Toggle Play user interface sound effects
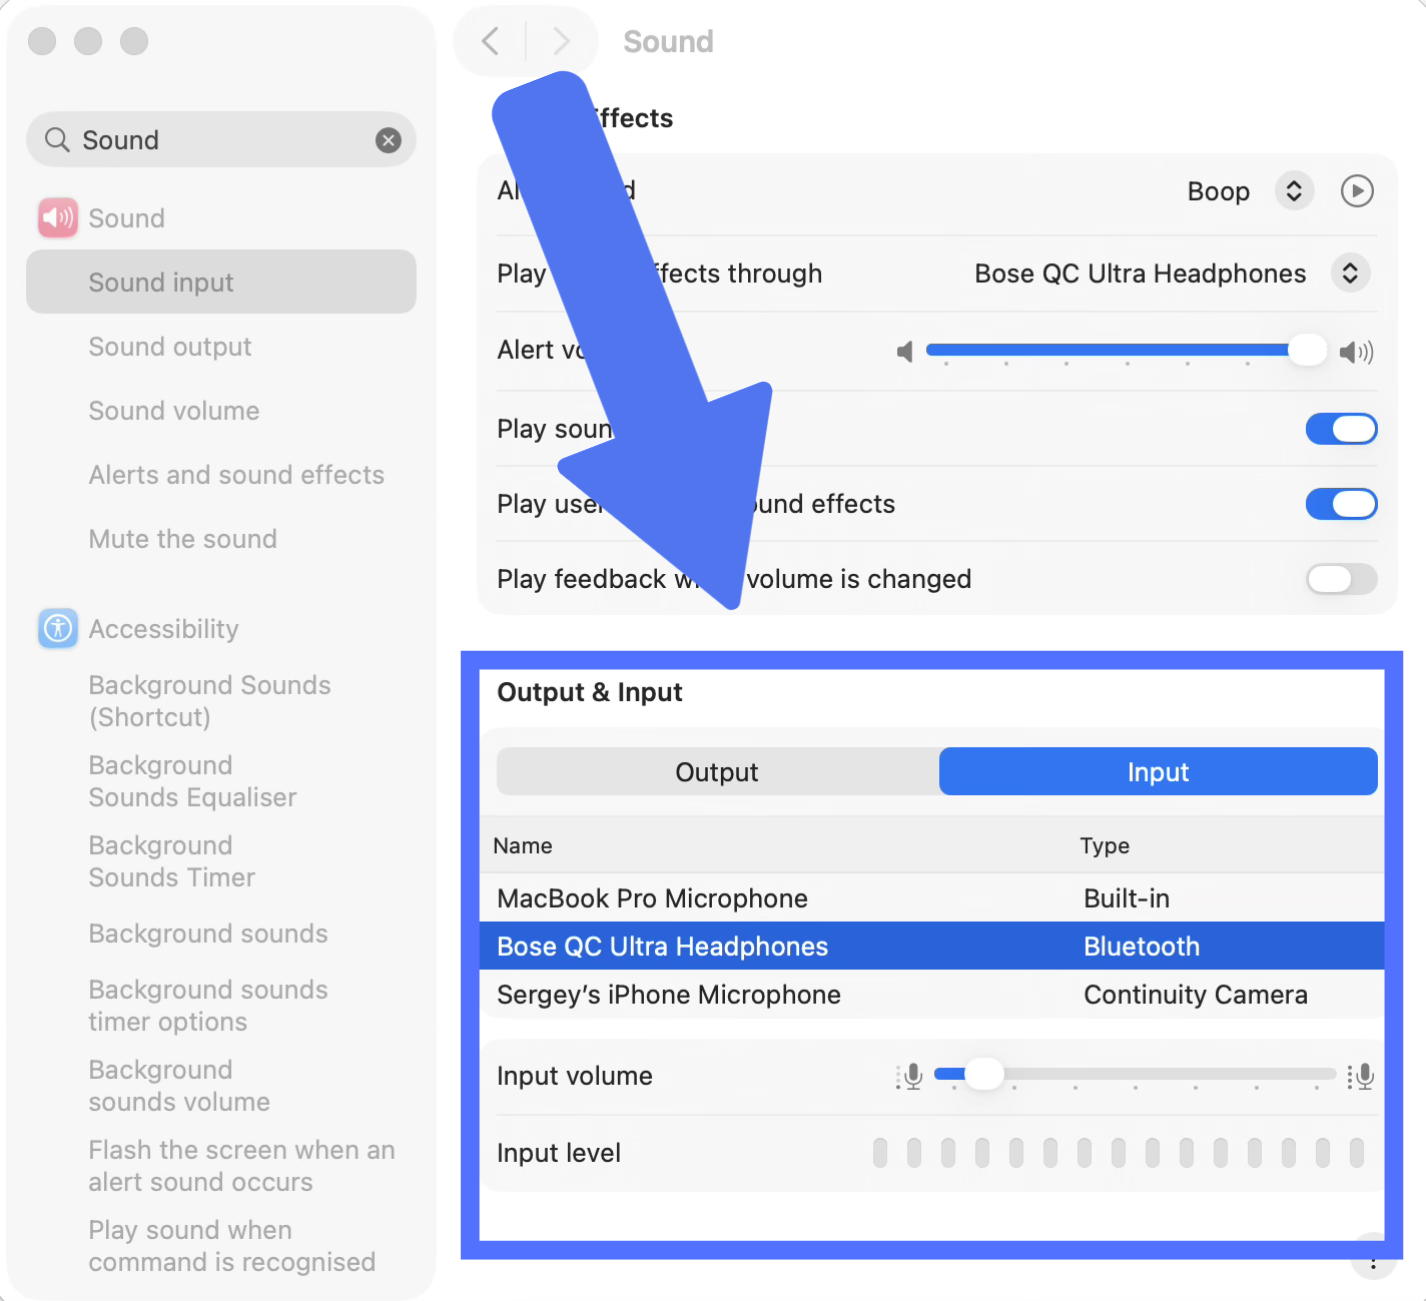Image resolution: width=1426 pixels, height=1301 pixels. 1341,504
